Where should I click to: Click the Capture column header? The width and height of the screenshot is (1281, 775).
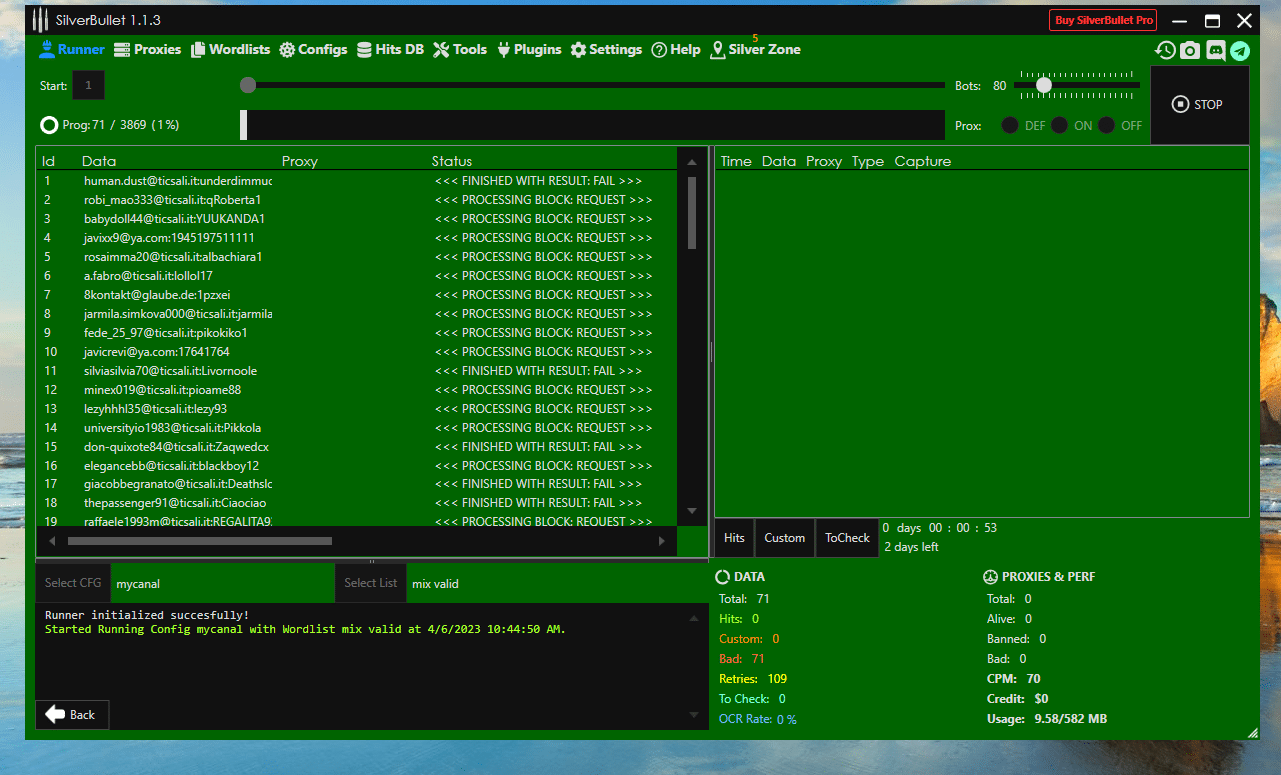(923, 161)
